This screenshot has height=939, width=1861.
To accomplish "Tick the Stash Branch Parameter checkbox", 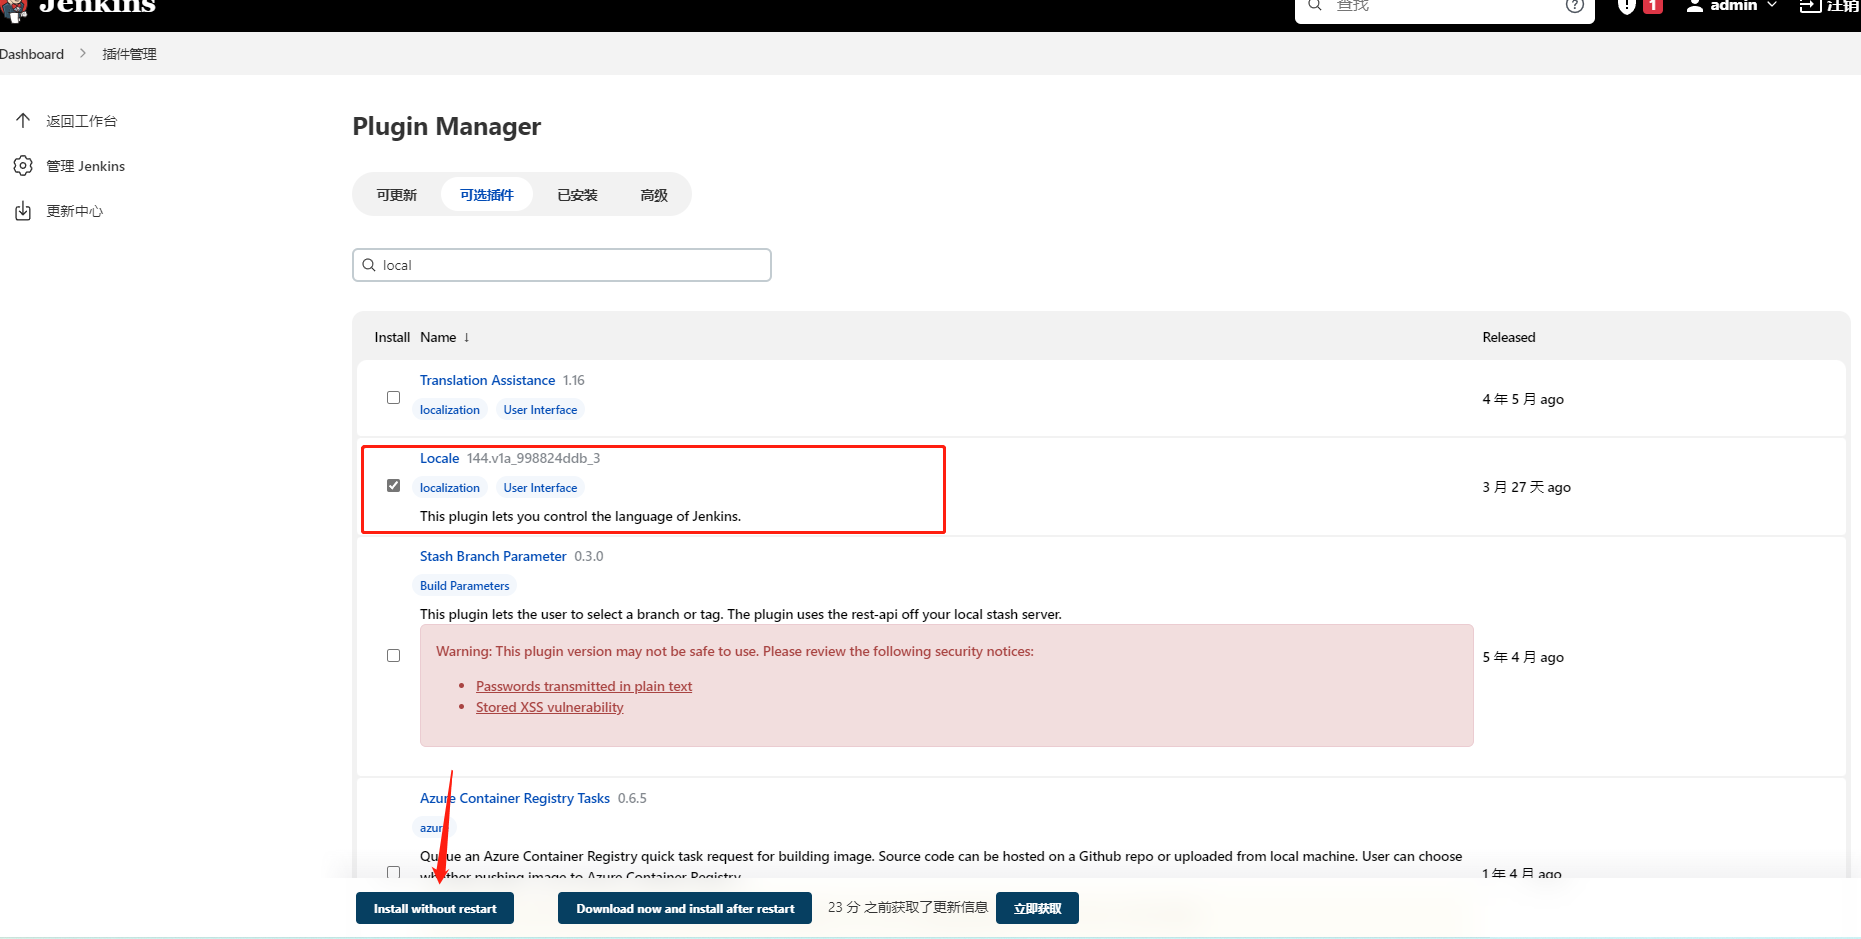I will pyautogui.click(x=393, y=655).
